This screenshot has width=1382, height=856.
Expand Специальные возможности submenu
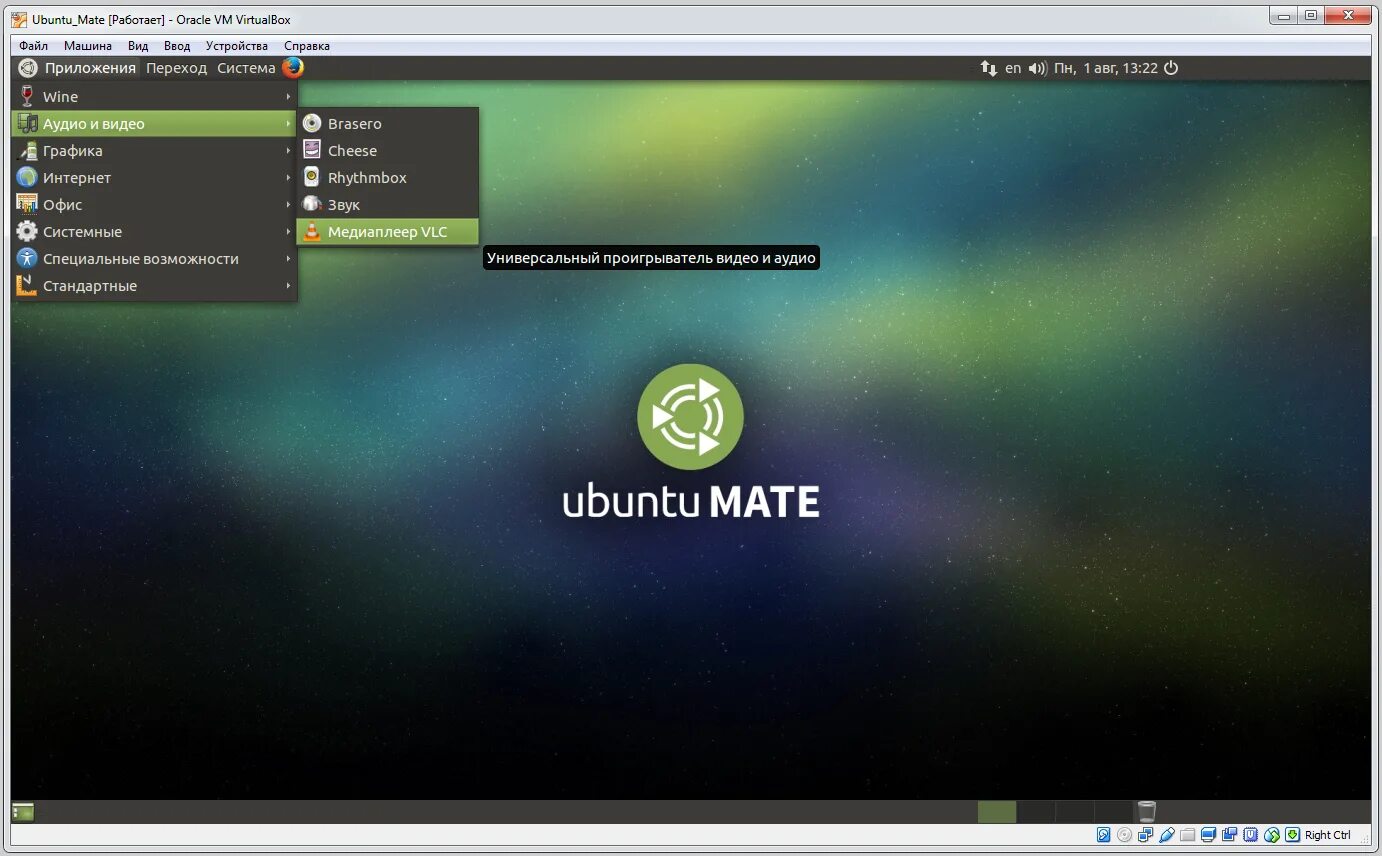(x=155, y=259)
